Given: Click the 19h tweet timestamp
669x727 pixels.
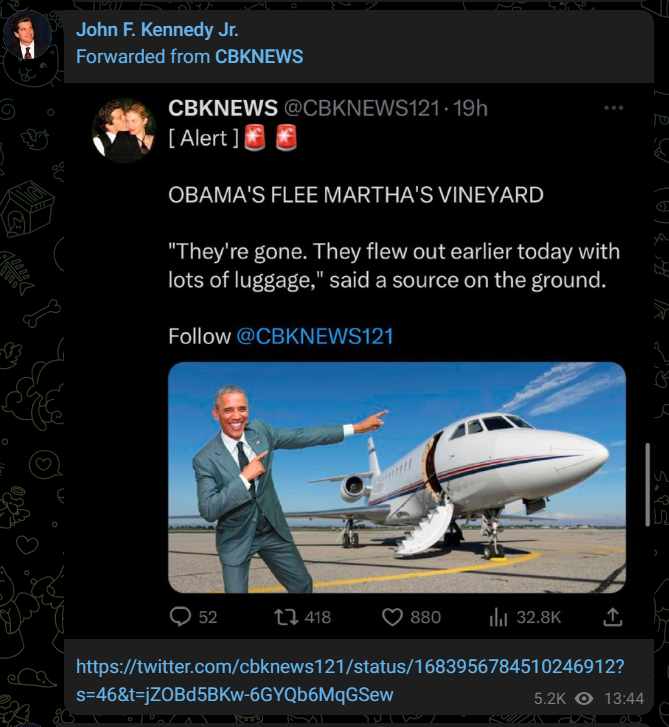Looking at the screenshot, I should click(470, 108).
